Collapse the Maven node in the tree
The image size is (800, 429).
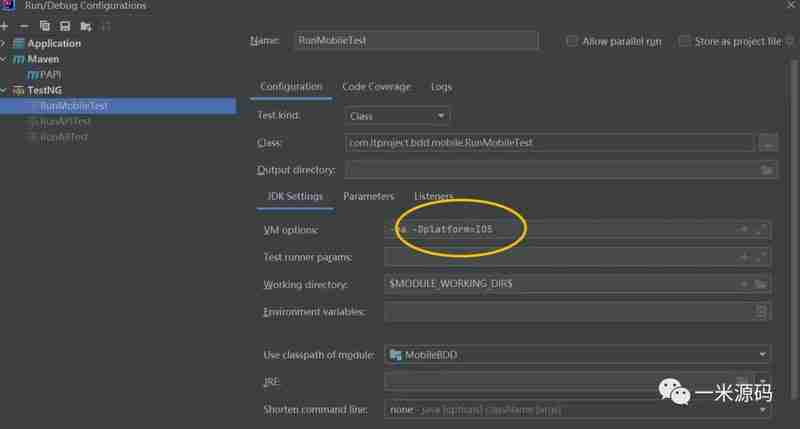pyautogui.click(x=3, y=59)
